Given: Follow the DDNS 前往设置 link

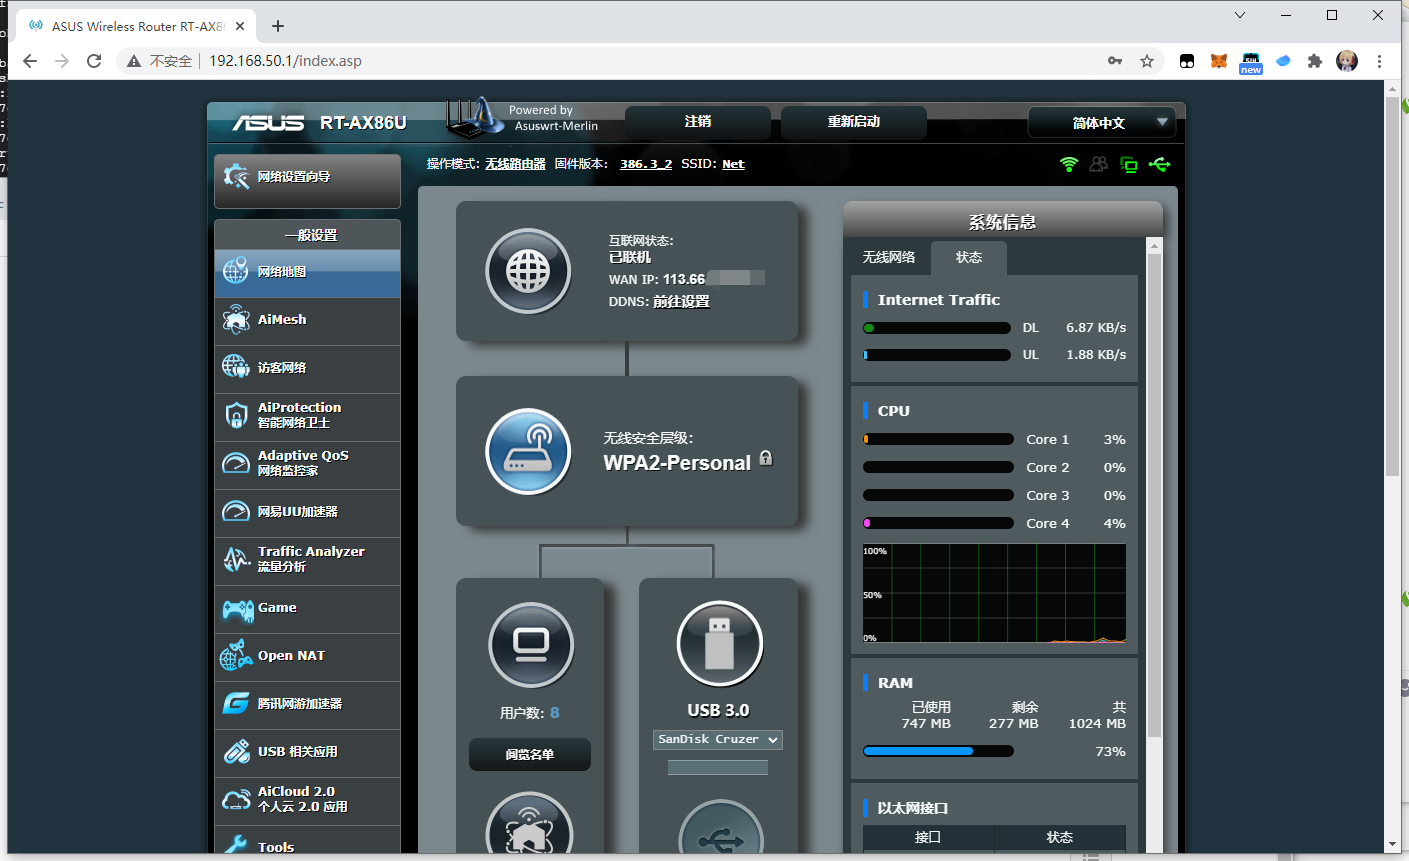Looking at the screenshot, I should pos(682,302).
